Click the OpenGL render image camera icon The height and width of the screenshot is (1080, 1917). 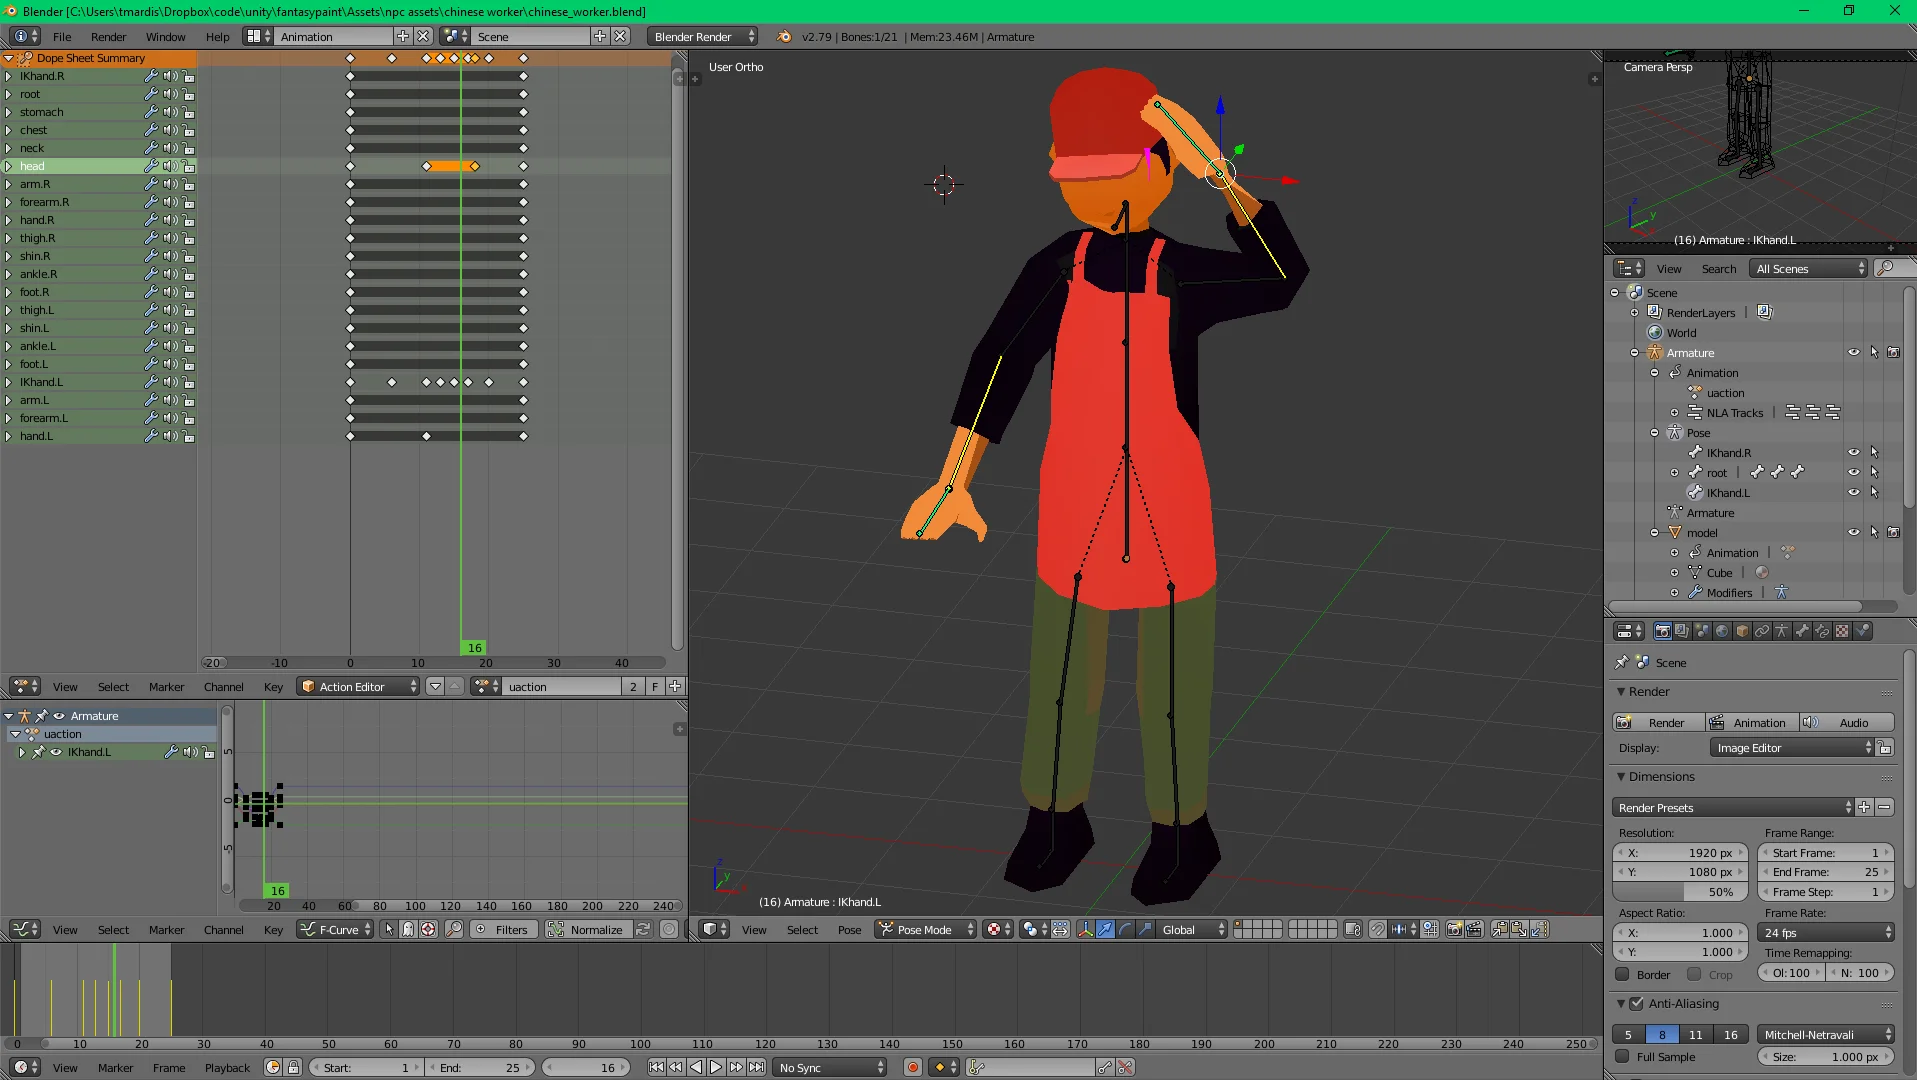coord(1454,929)
